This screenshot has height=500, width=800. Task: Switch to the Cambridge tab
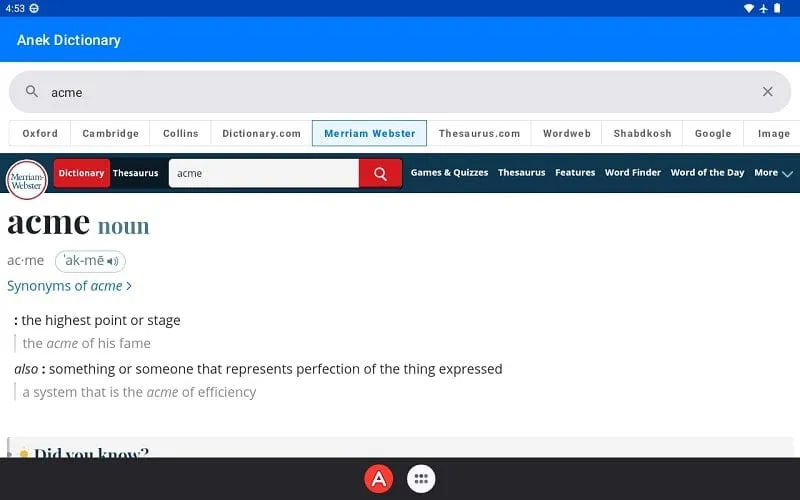pyautogui.click(x=110, y=133)
